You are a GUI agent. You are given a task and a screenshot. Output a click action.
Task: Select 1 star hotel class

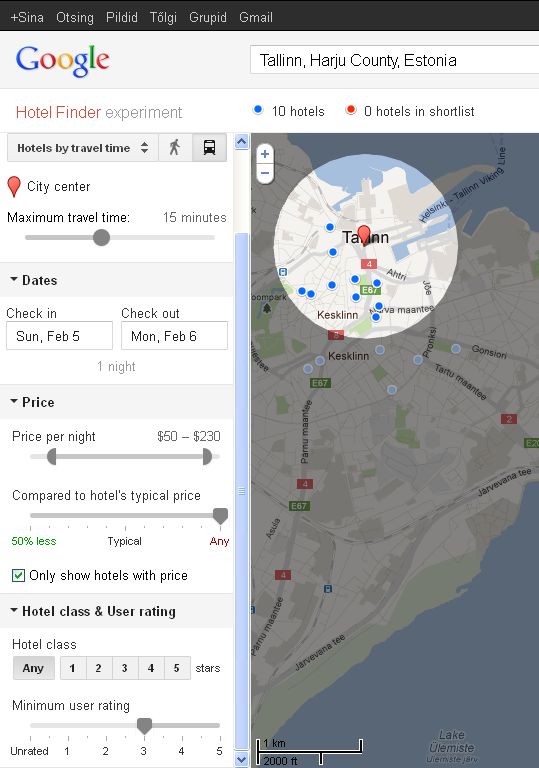73,668
